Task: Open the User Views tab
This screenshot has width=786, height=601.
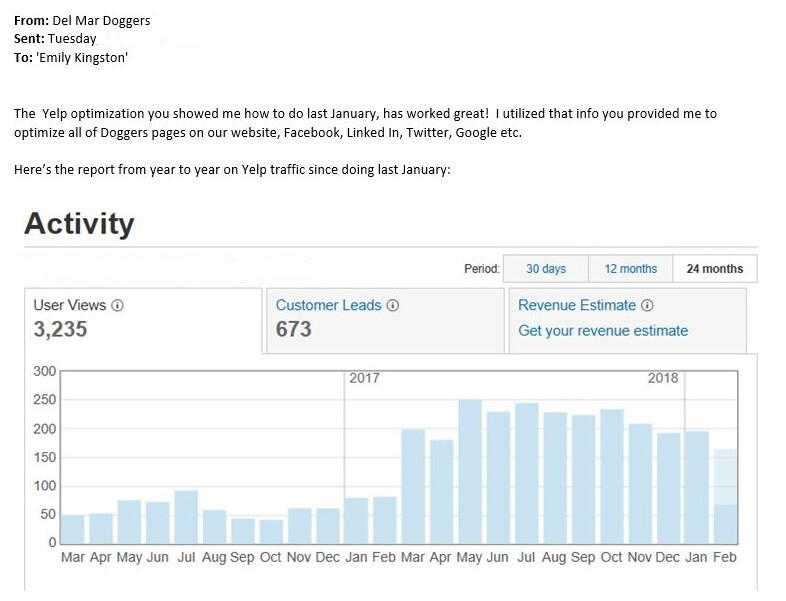Action: (143, 318)
